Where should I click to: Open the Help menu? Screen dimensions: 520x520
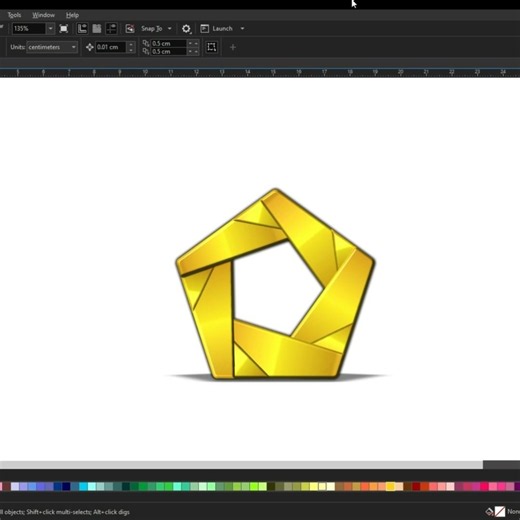click(x=72, y=15)
